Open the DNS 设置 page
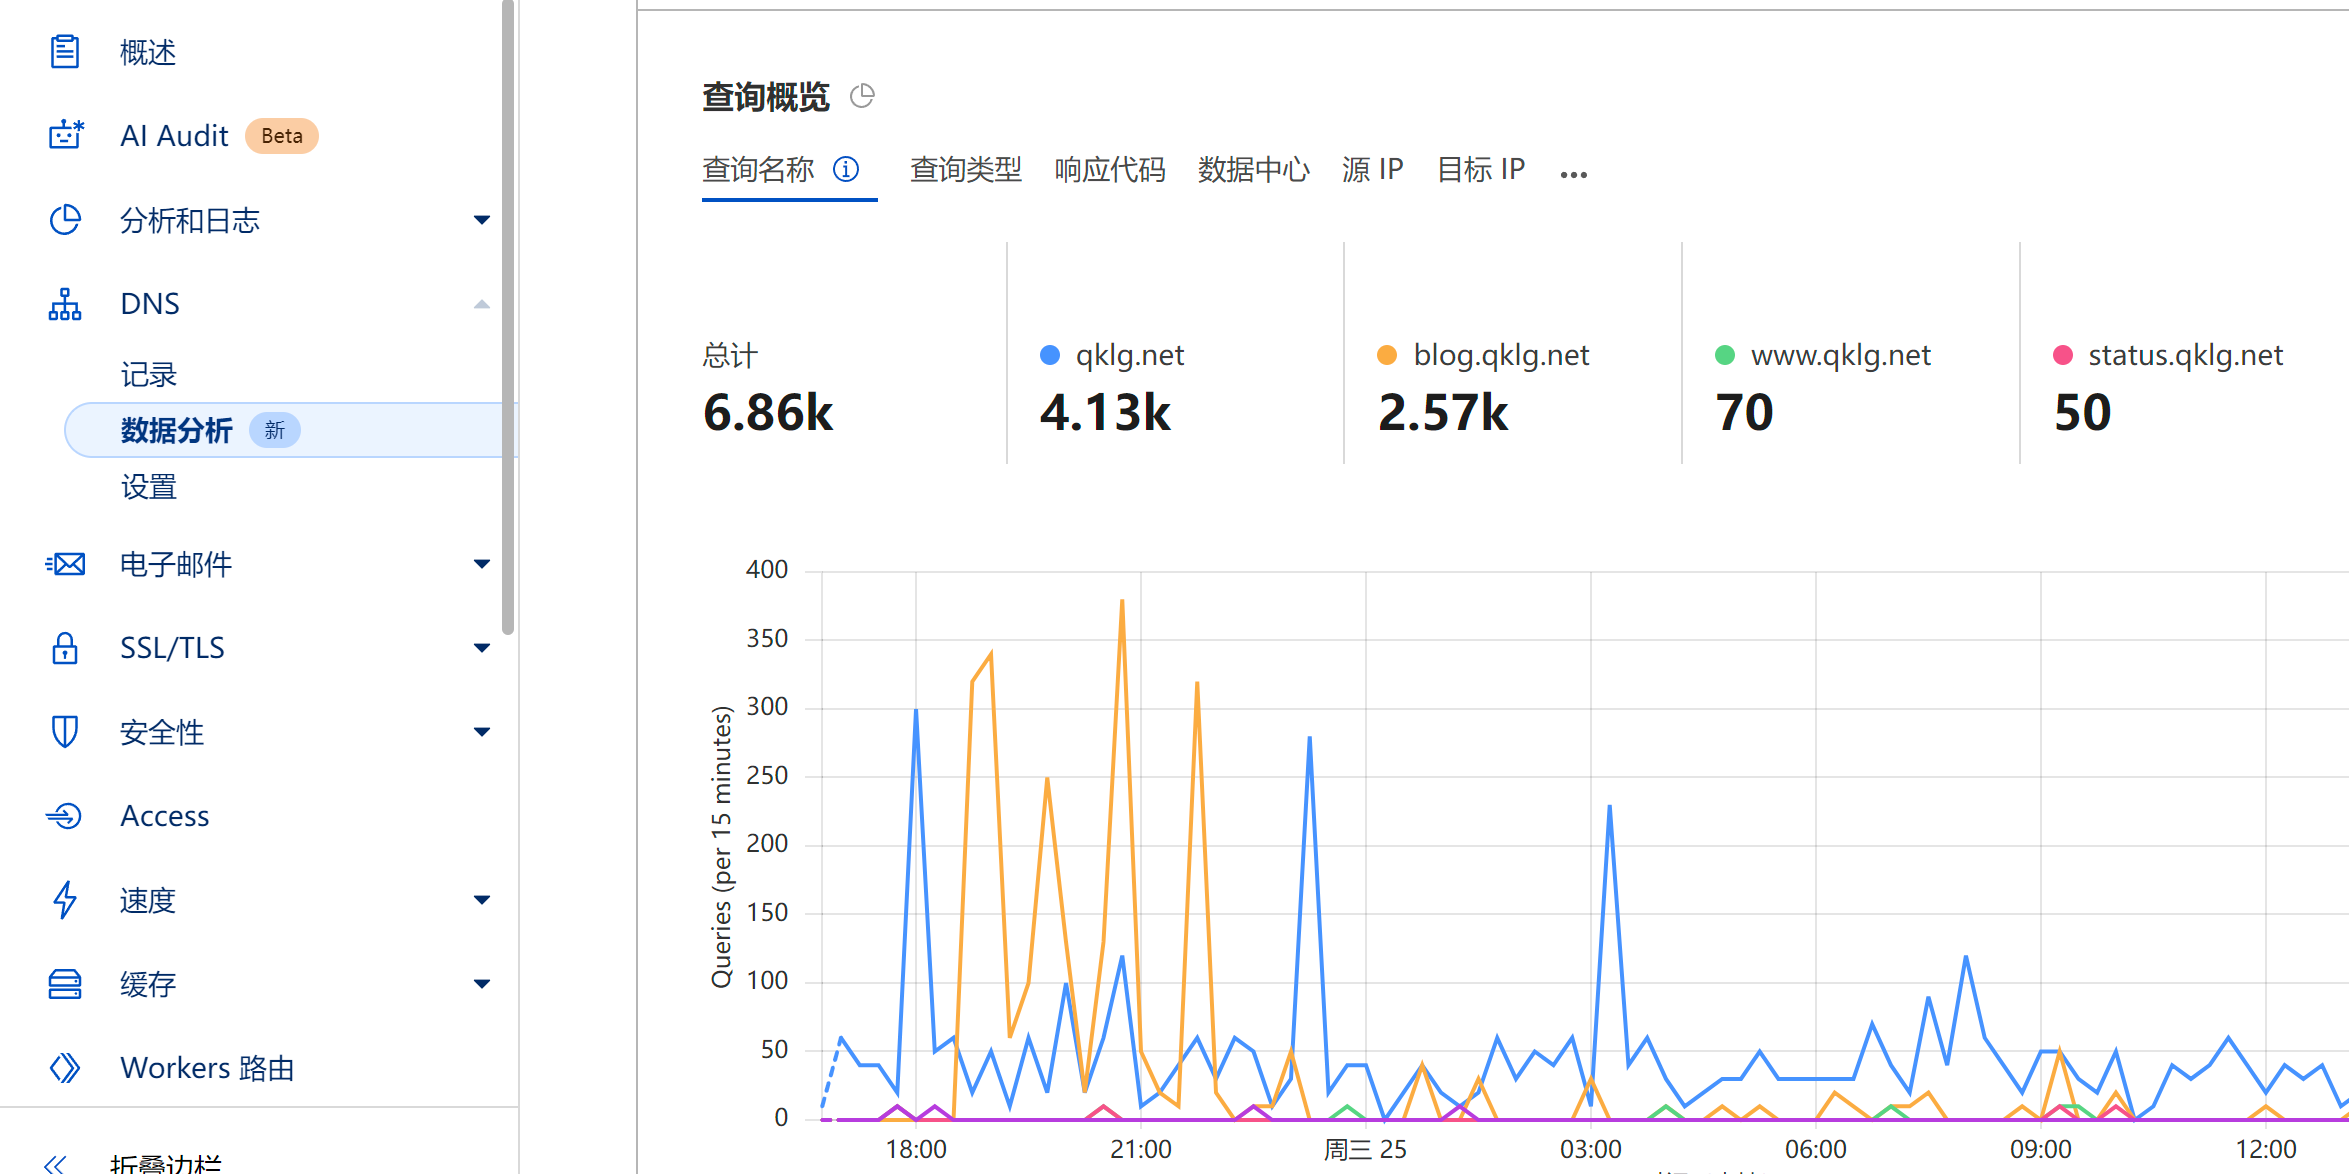This screenshot has height=1174, width=2349. (149, 487)
